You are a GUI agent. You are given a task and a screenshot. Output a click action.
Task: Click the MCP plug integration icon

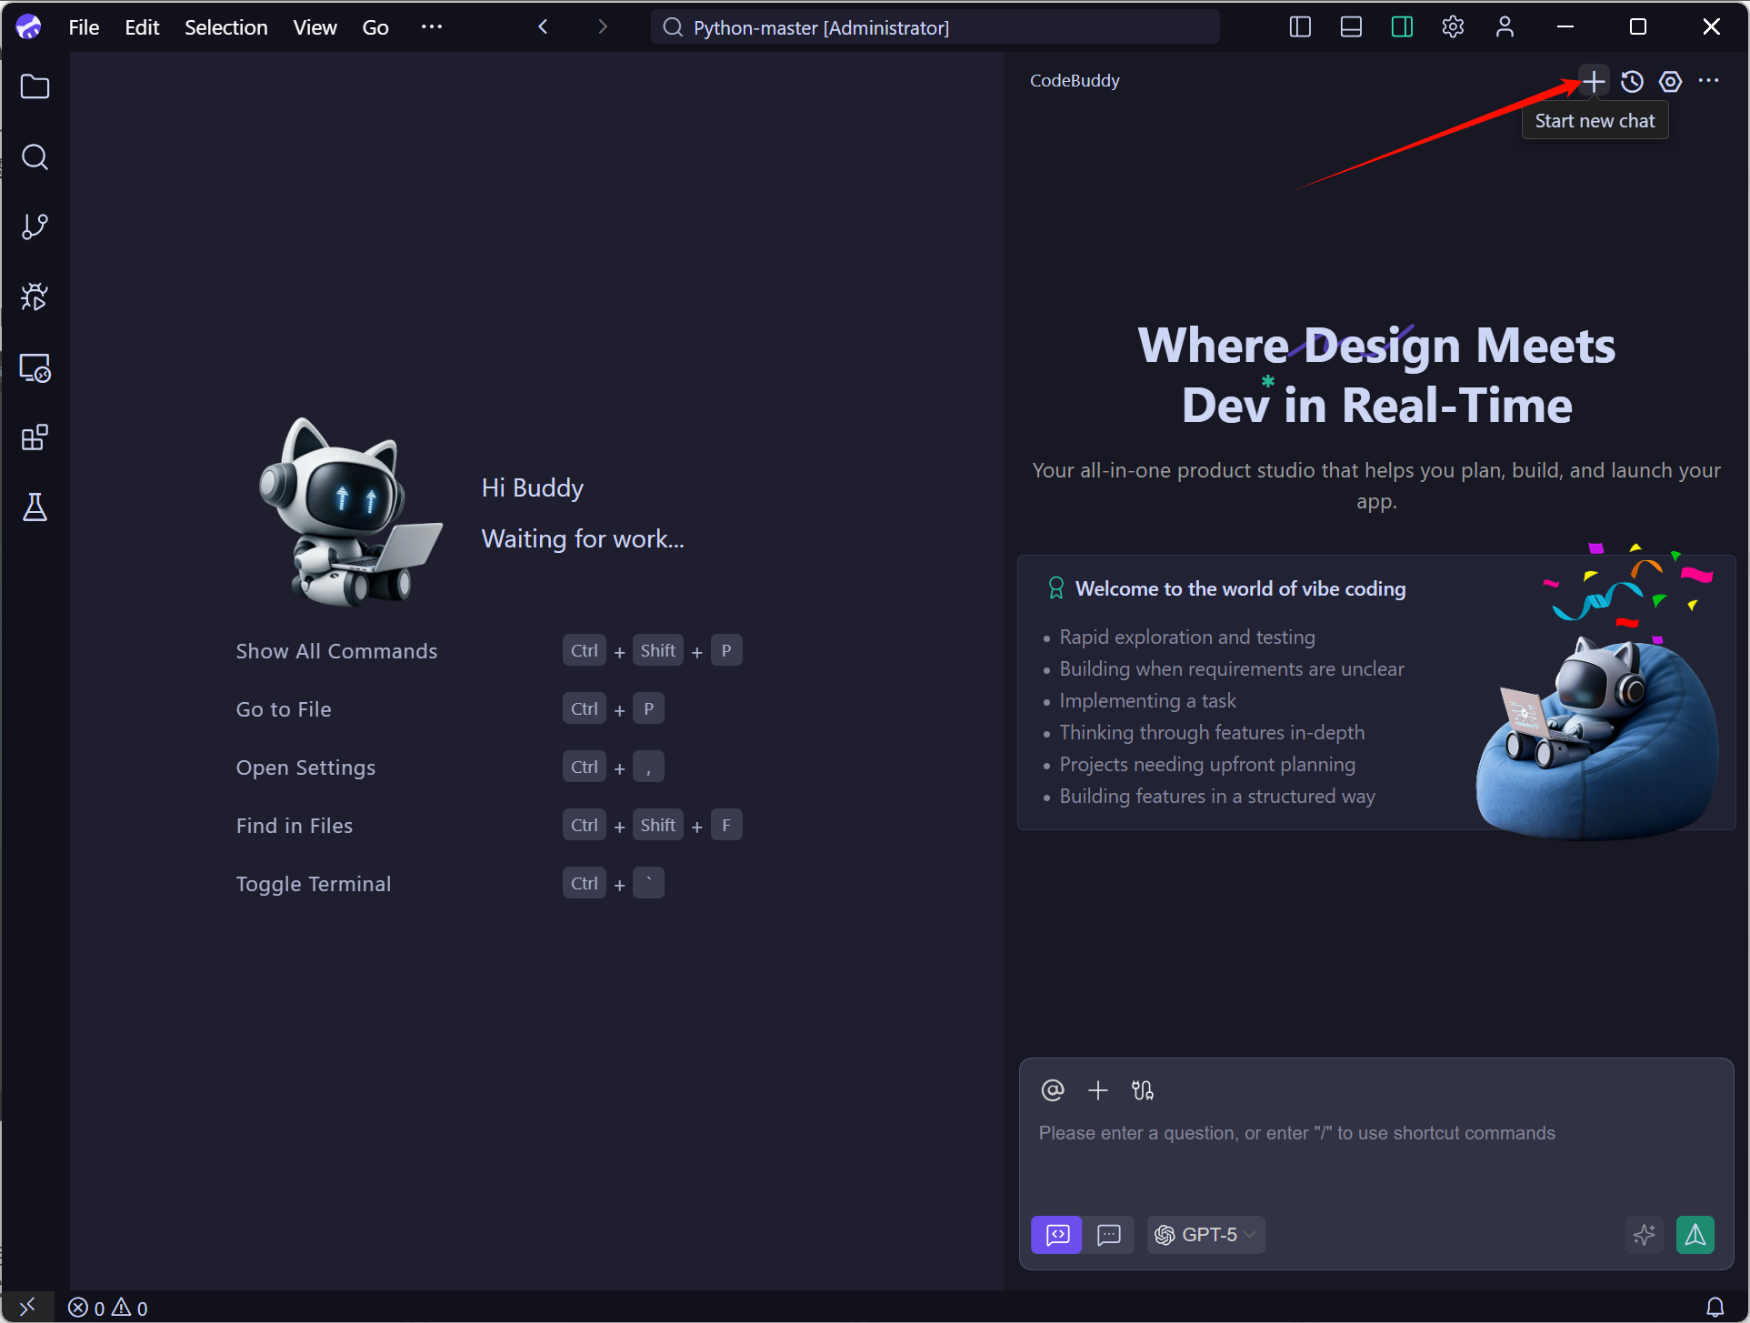pyautogui.click(x=1142, y=1090)
